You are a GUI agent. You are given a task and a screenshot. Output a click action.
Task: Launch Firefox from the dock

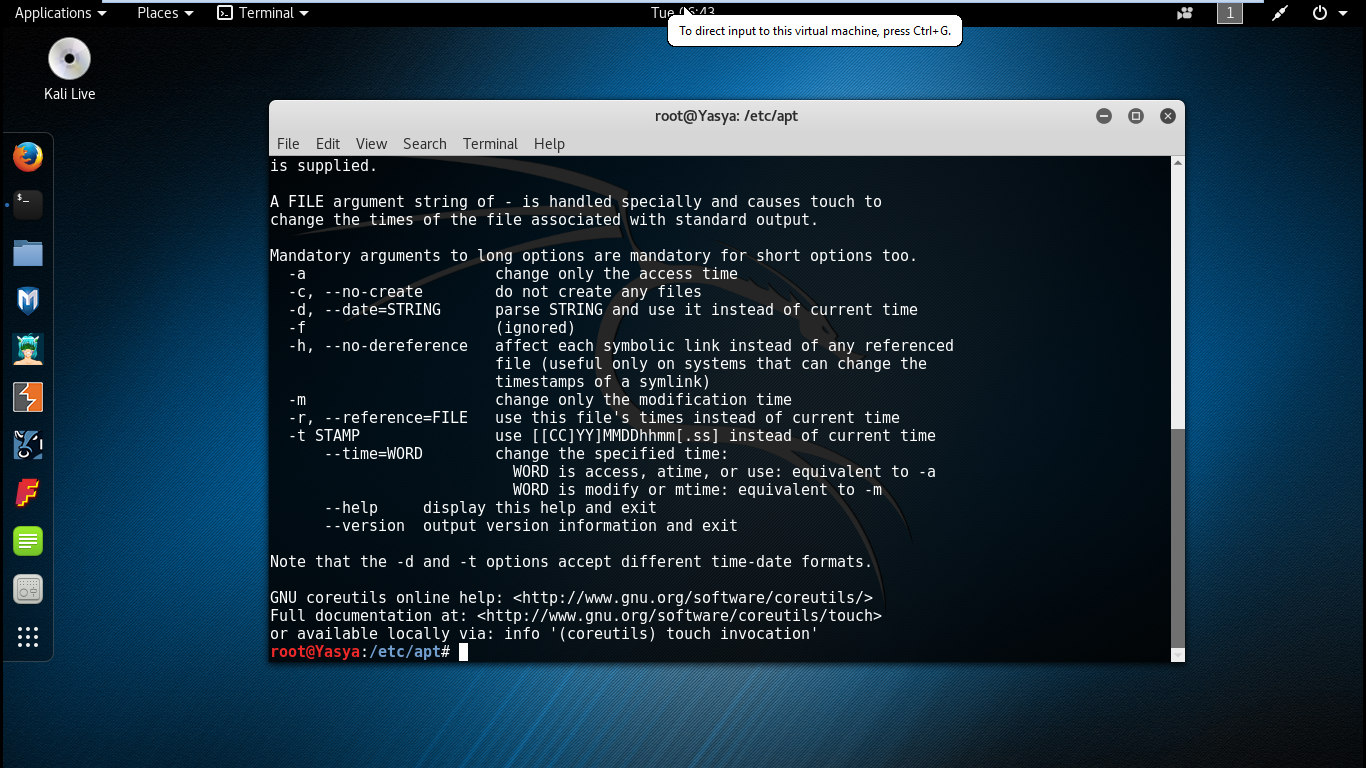click(x=27, y=157)
